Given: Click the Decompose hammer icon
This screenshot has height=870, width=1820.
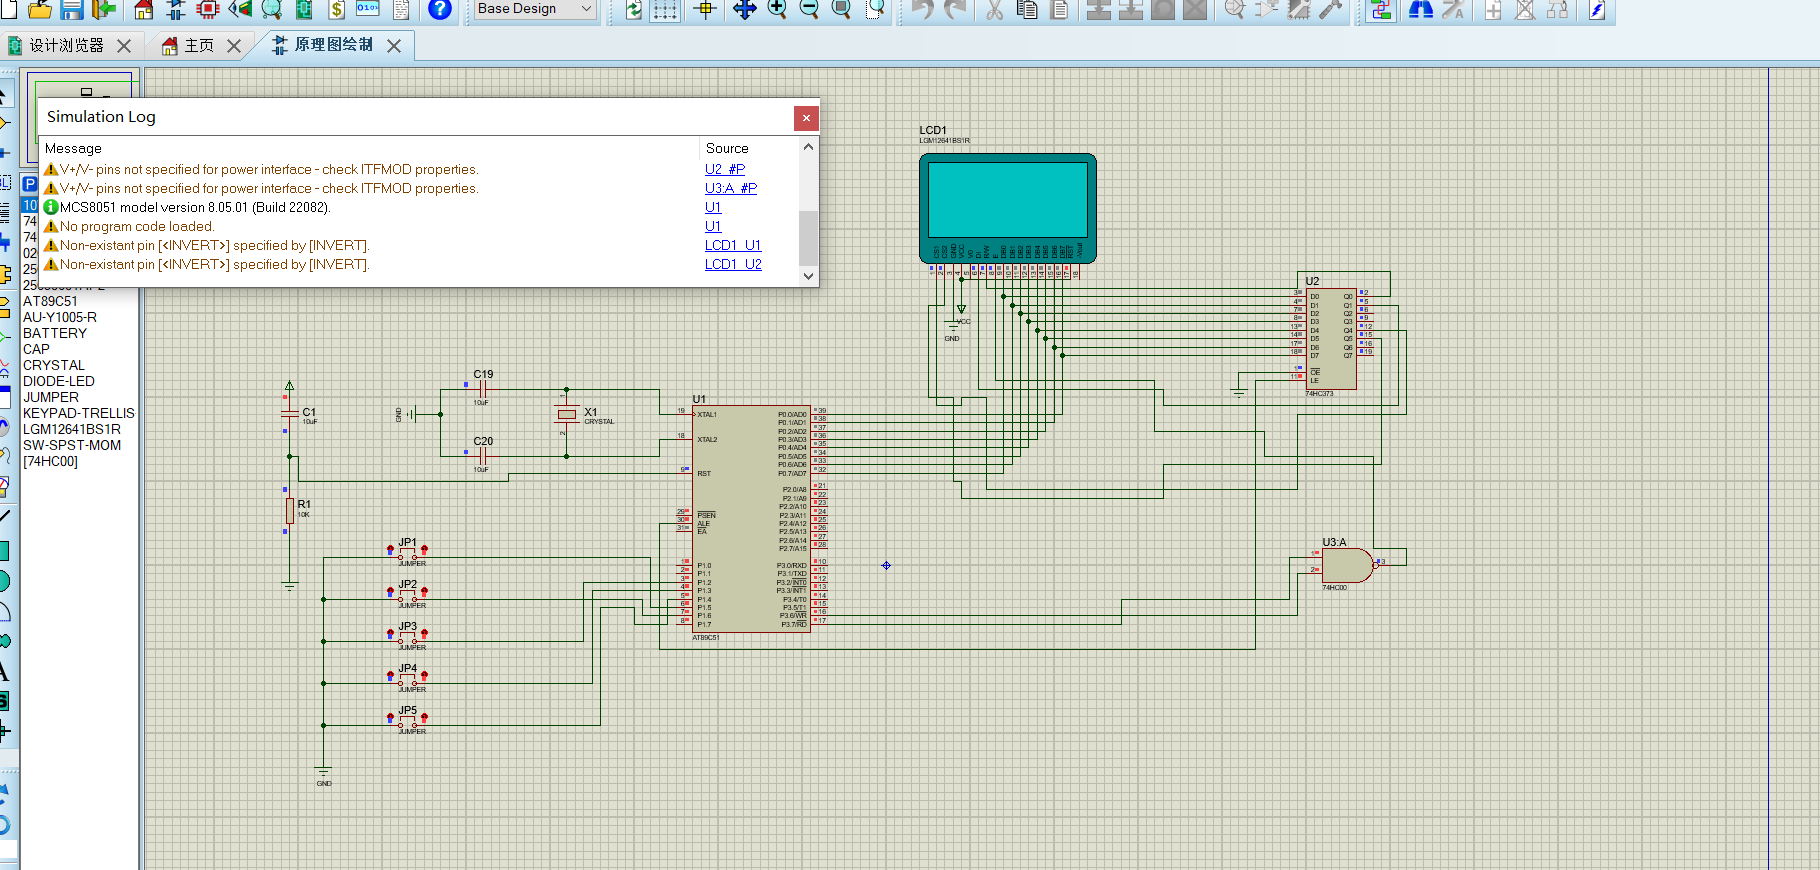Looking at the screenshot, I should (1331, 10).
